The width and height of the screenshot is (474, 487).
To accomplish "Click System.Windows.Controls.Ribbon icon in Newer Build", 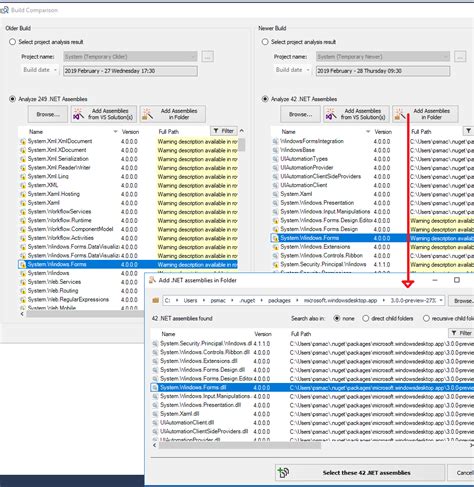I will pyautogui.click(x=275, y=256).
